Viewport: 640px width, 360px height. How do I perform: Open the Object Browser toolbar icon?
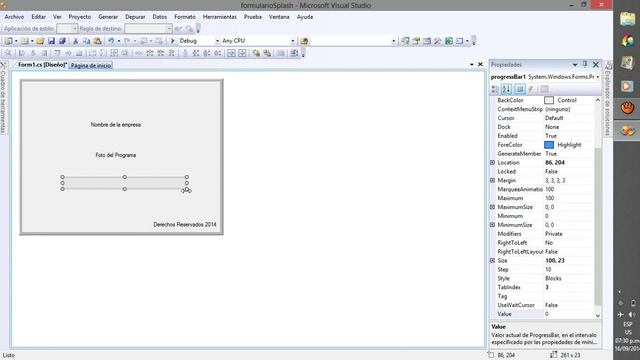(427, 41)
